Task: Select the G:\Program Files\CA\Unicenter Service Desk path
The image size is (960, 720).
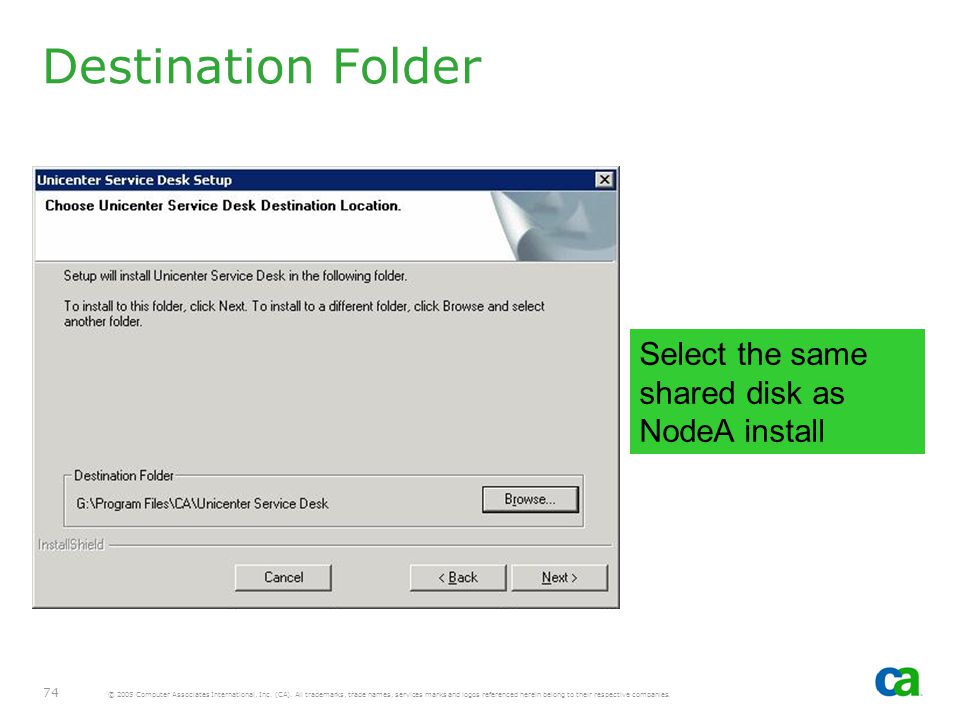Action: point(202,504)
